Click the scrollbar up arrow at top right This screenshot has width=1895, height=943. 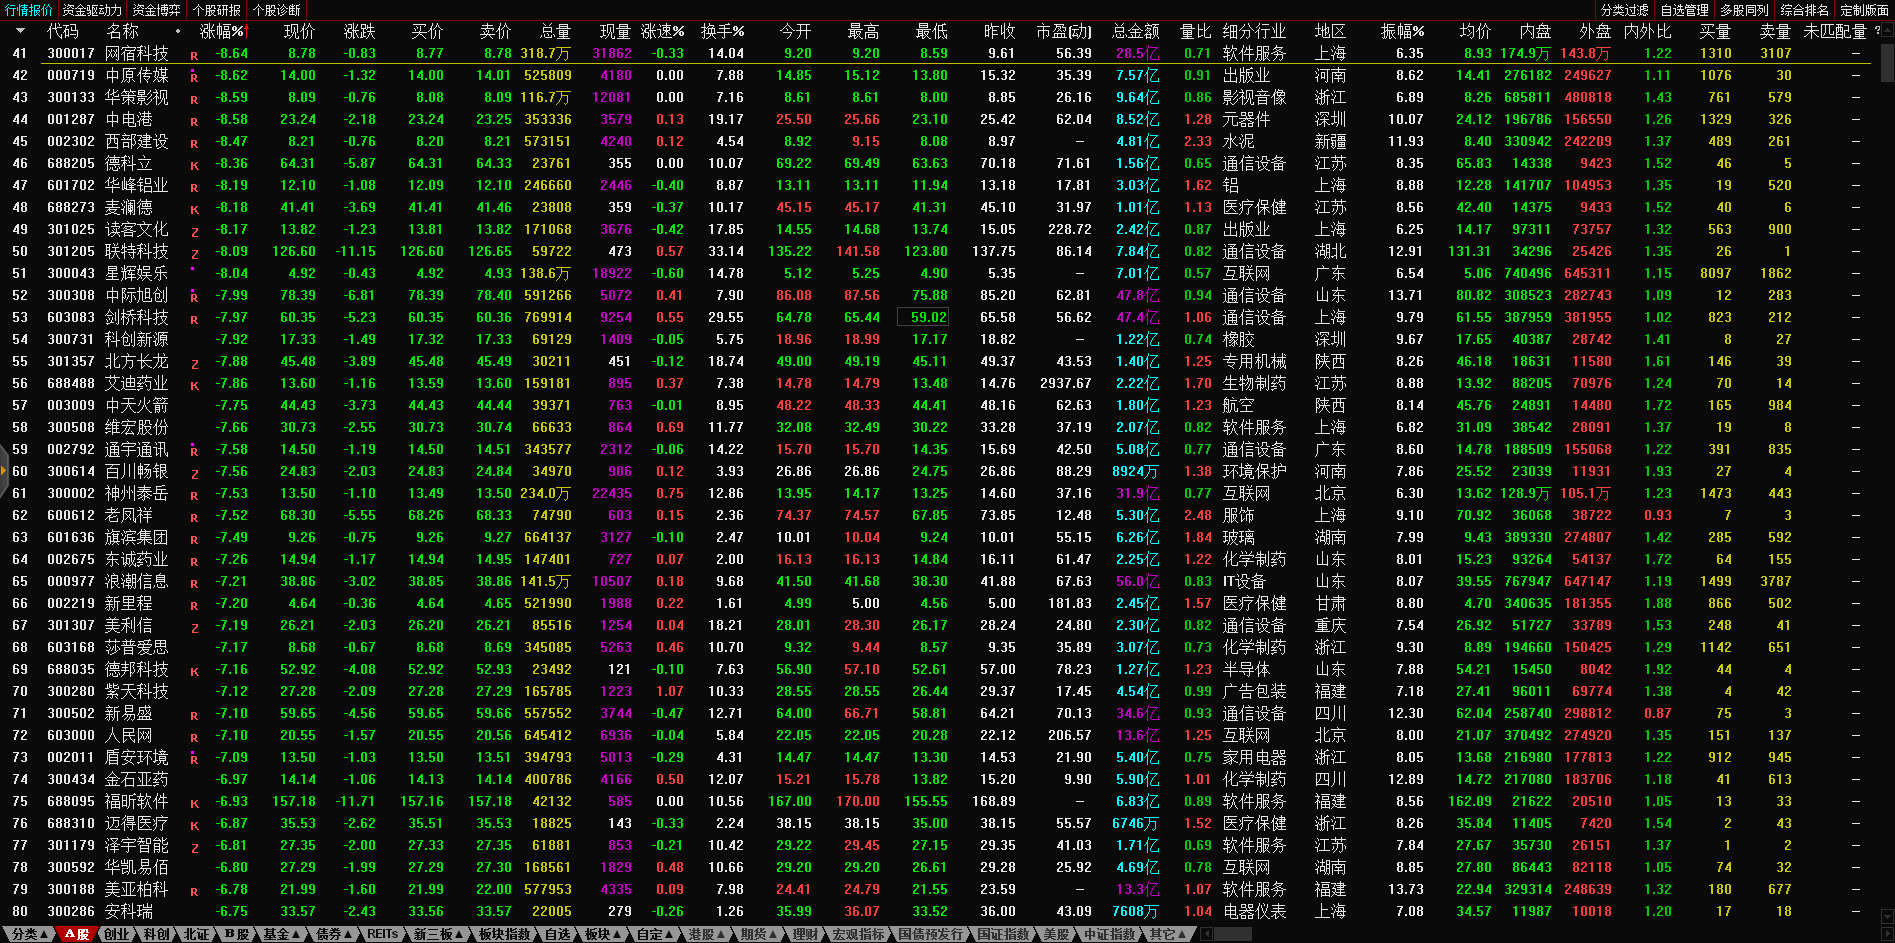click(1887, 31)
